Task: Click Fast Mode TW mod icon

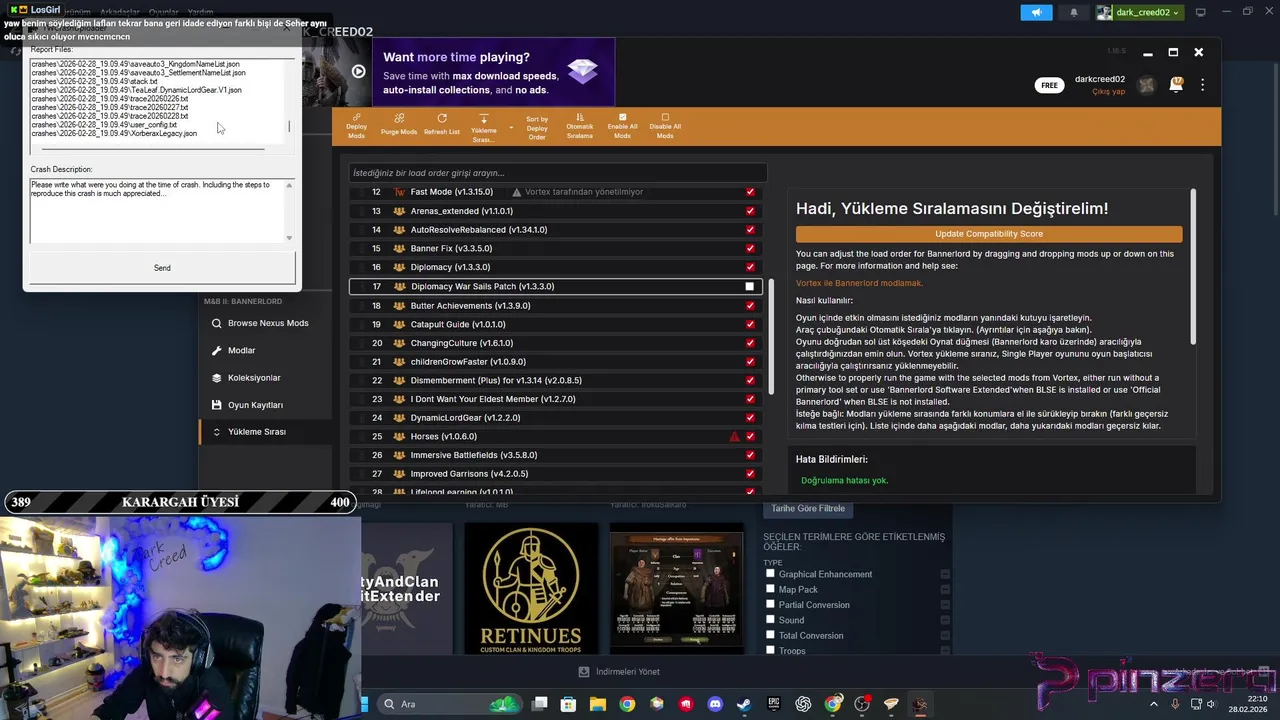Action: pyautogui.click(x=399, y=192)
